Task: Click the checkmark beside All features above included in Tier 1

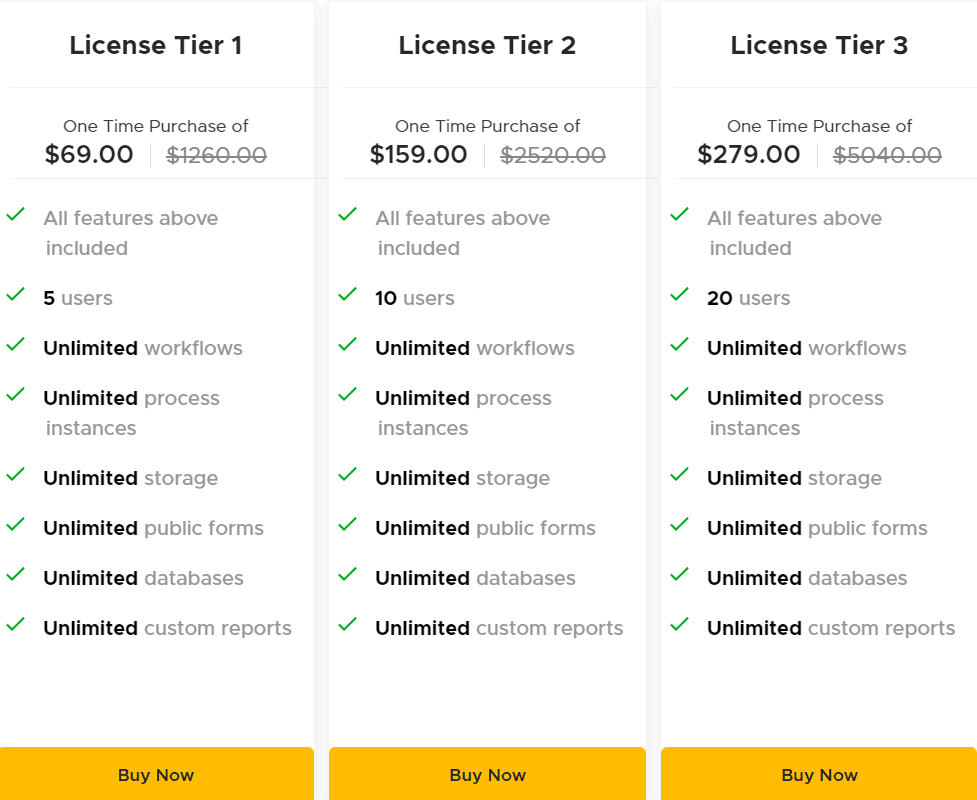Action: [15, 213]
